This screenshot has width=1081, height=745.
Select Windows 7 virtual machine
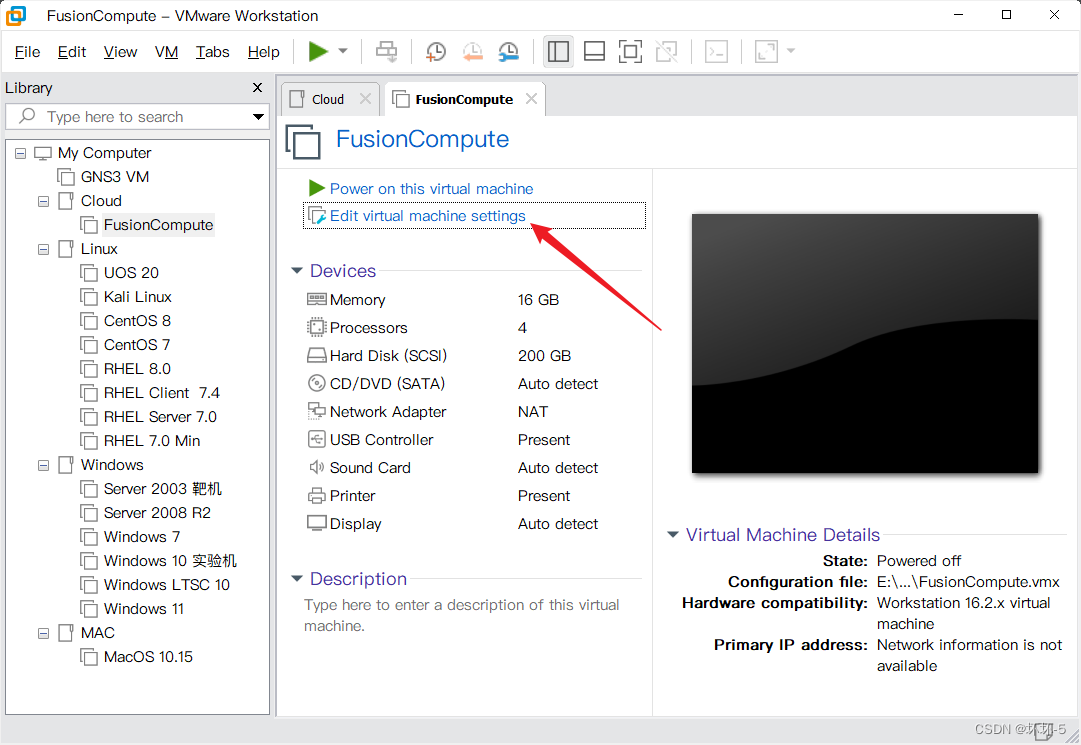141,537
